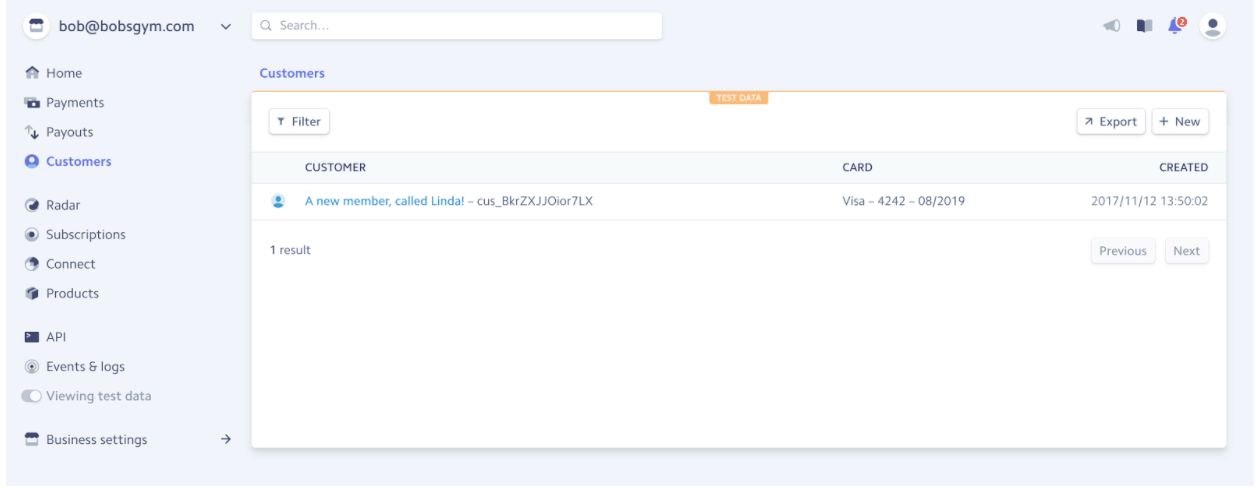
Task: Click the store icon beside bob@bobsgym.com
Action: click(36, 26)
